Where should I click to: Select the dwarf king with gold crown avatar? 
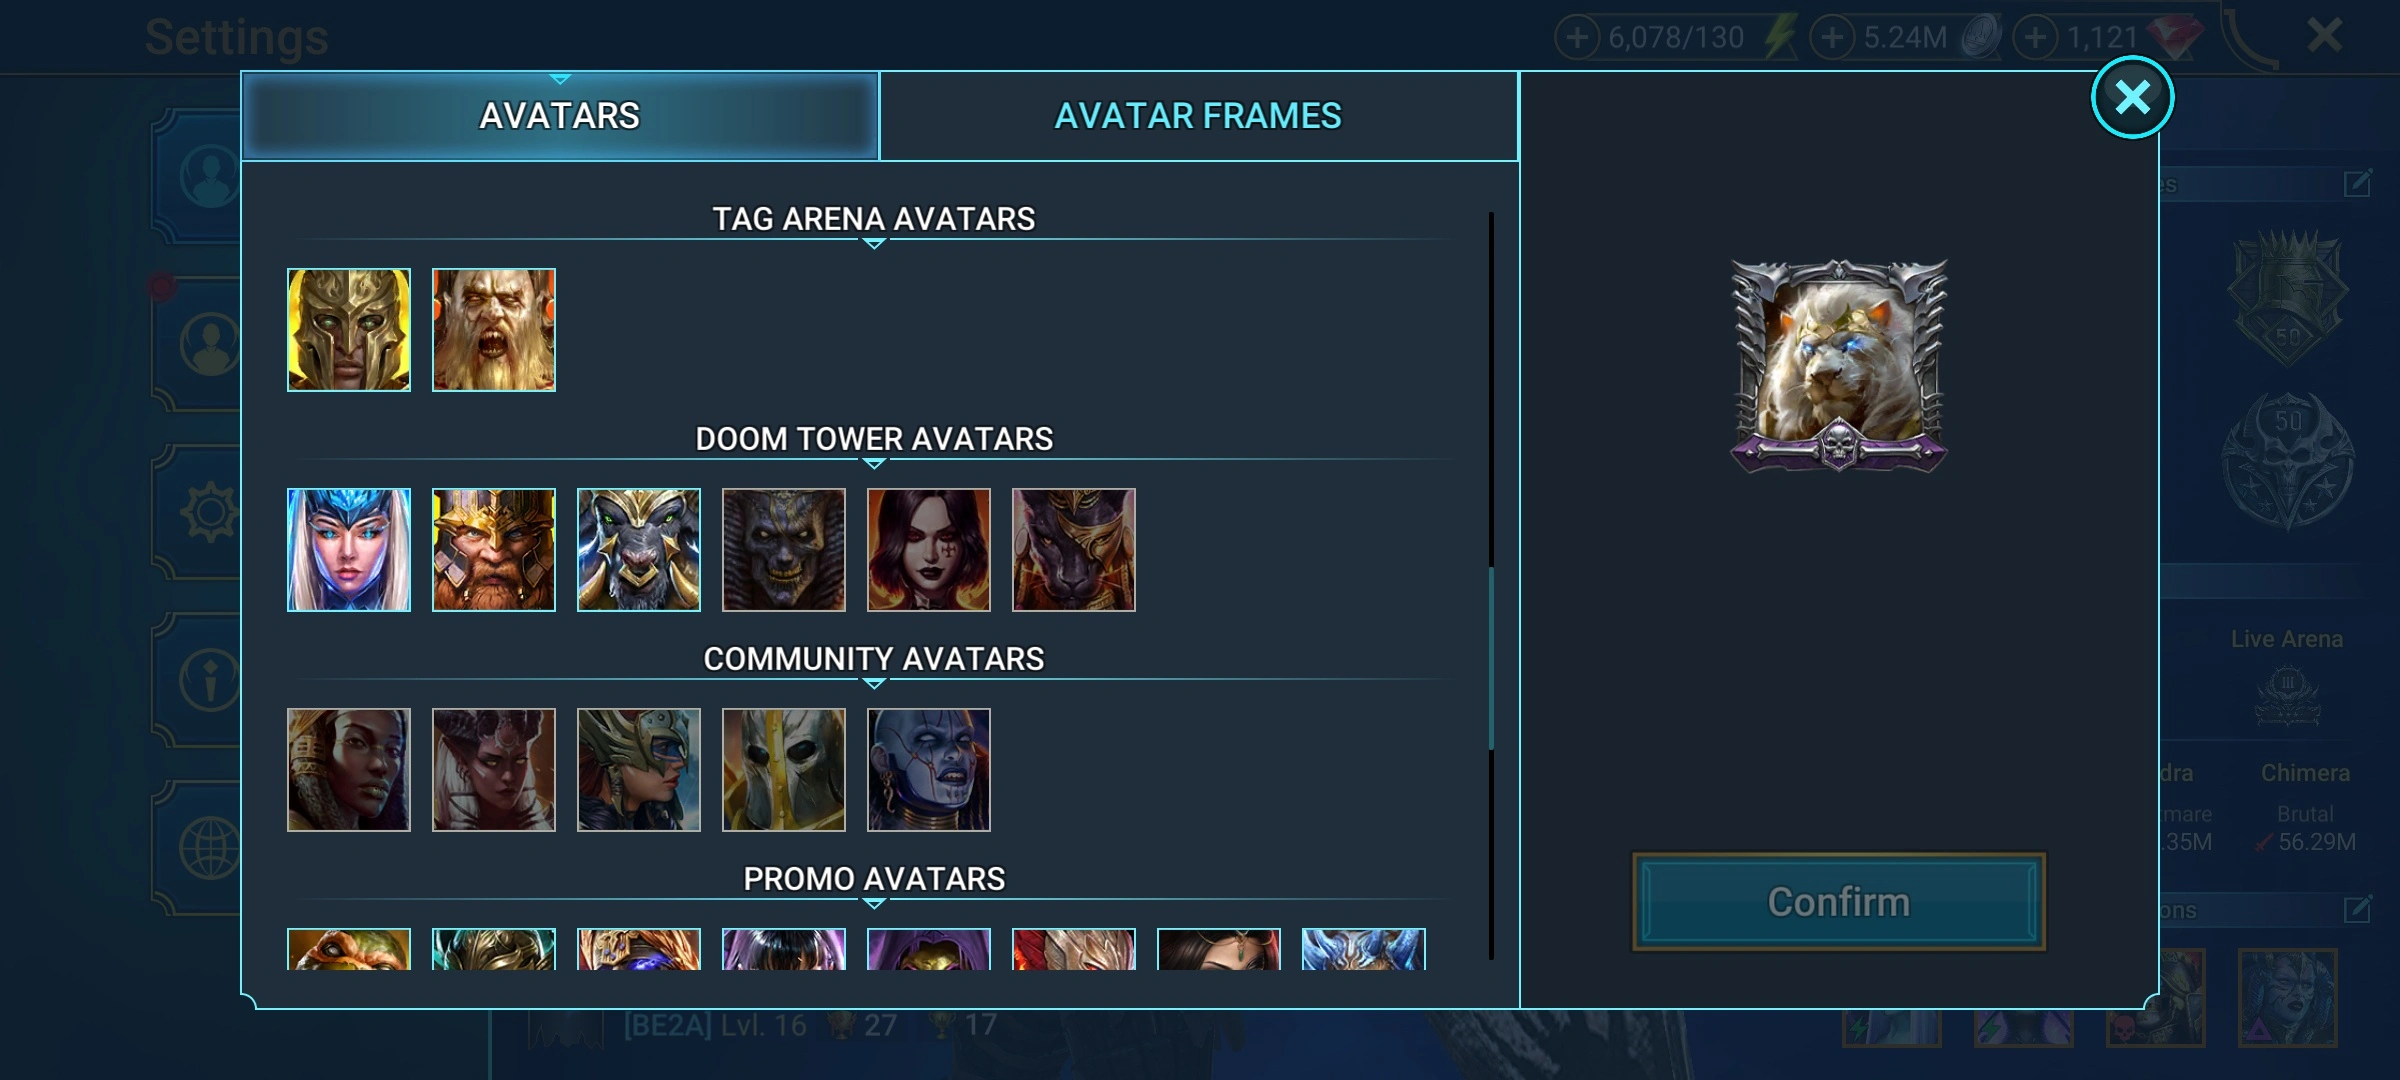pos(493,550)
